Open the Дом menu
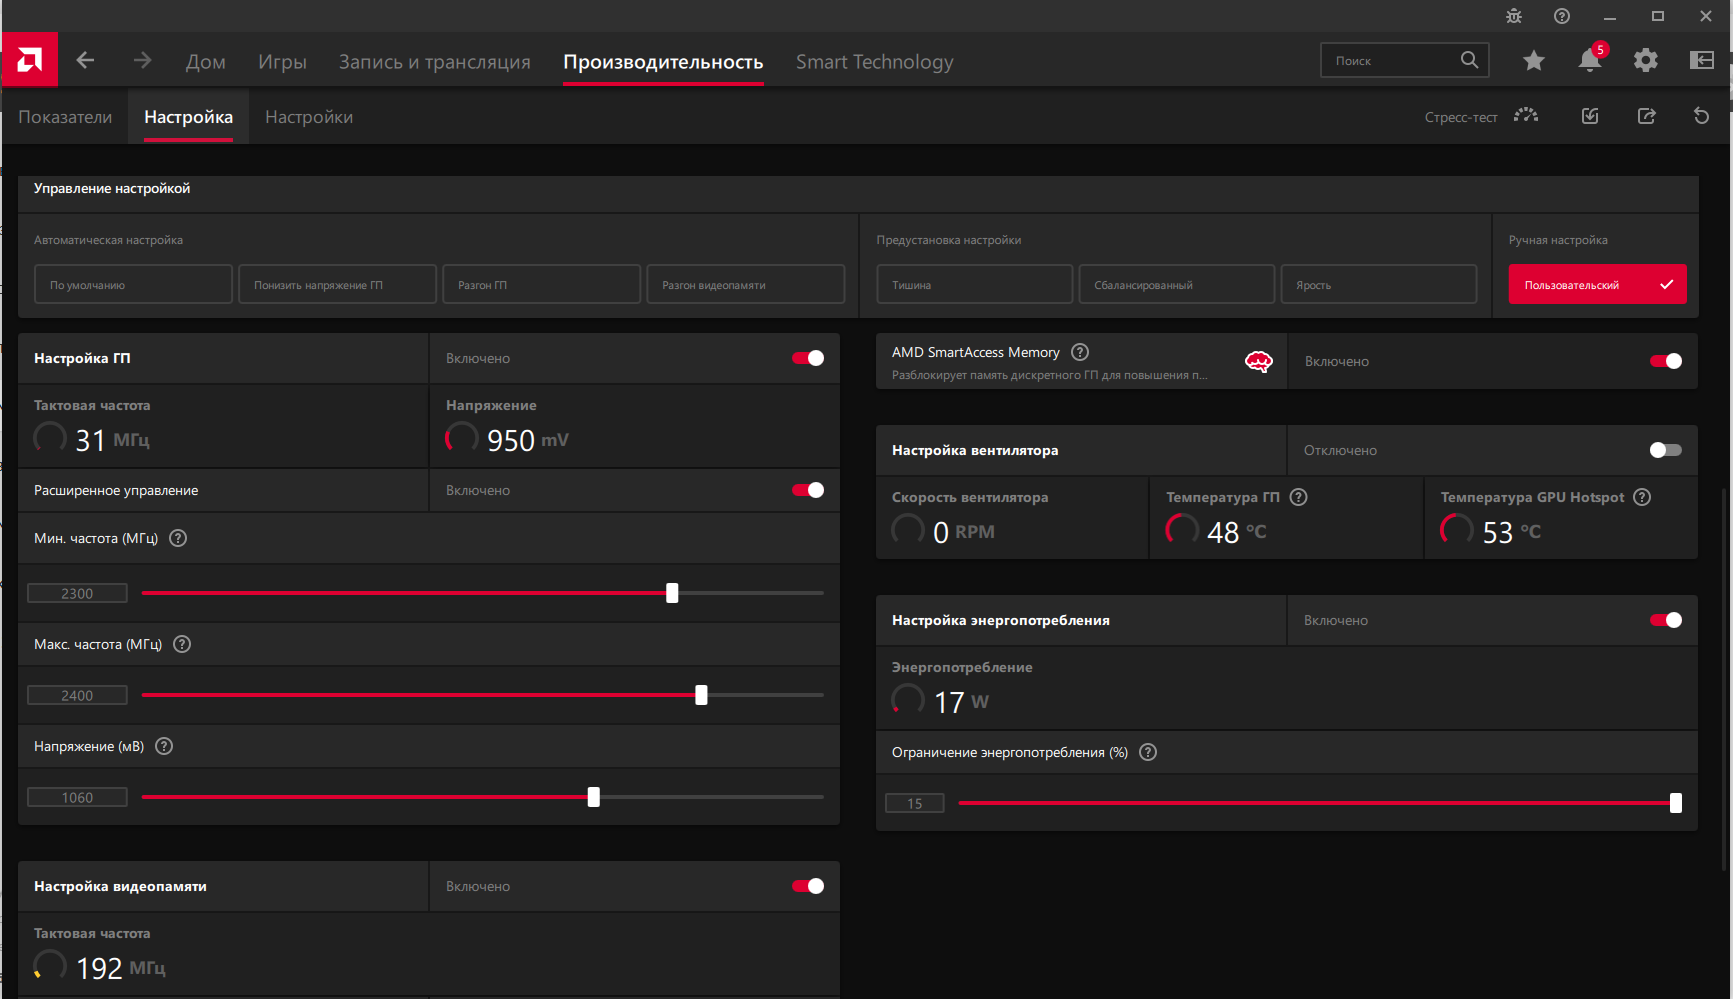Viewport: 1733px width, 999px height. point(206,62)
